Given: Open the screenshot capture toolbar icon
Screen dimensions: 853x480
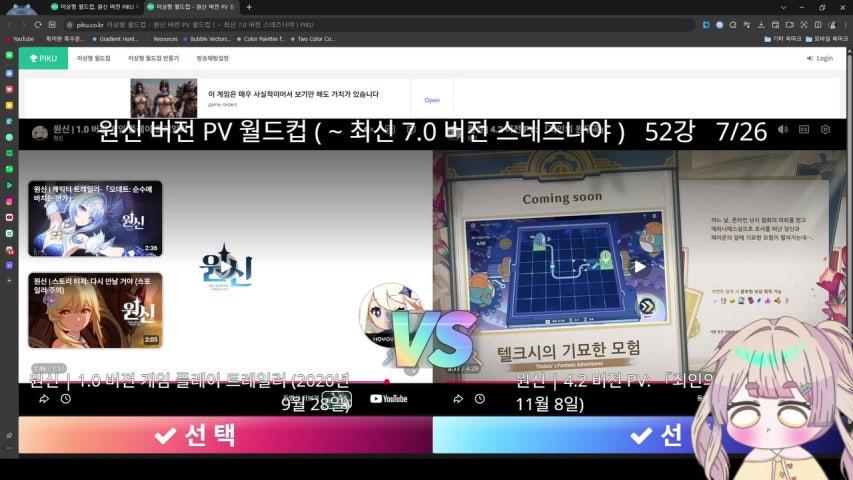Looking at the screenshot, I should pos(803,25).
